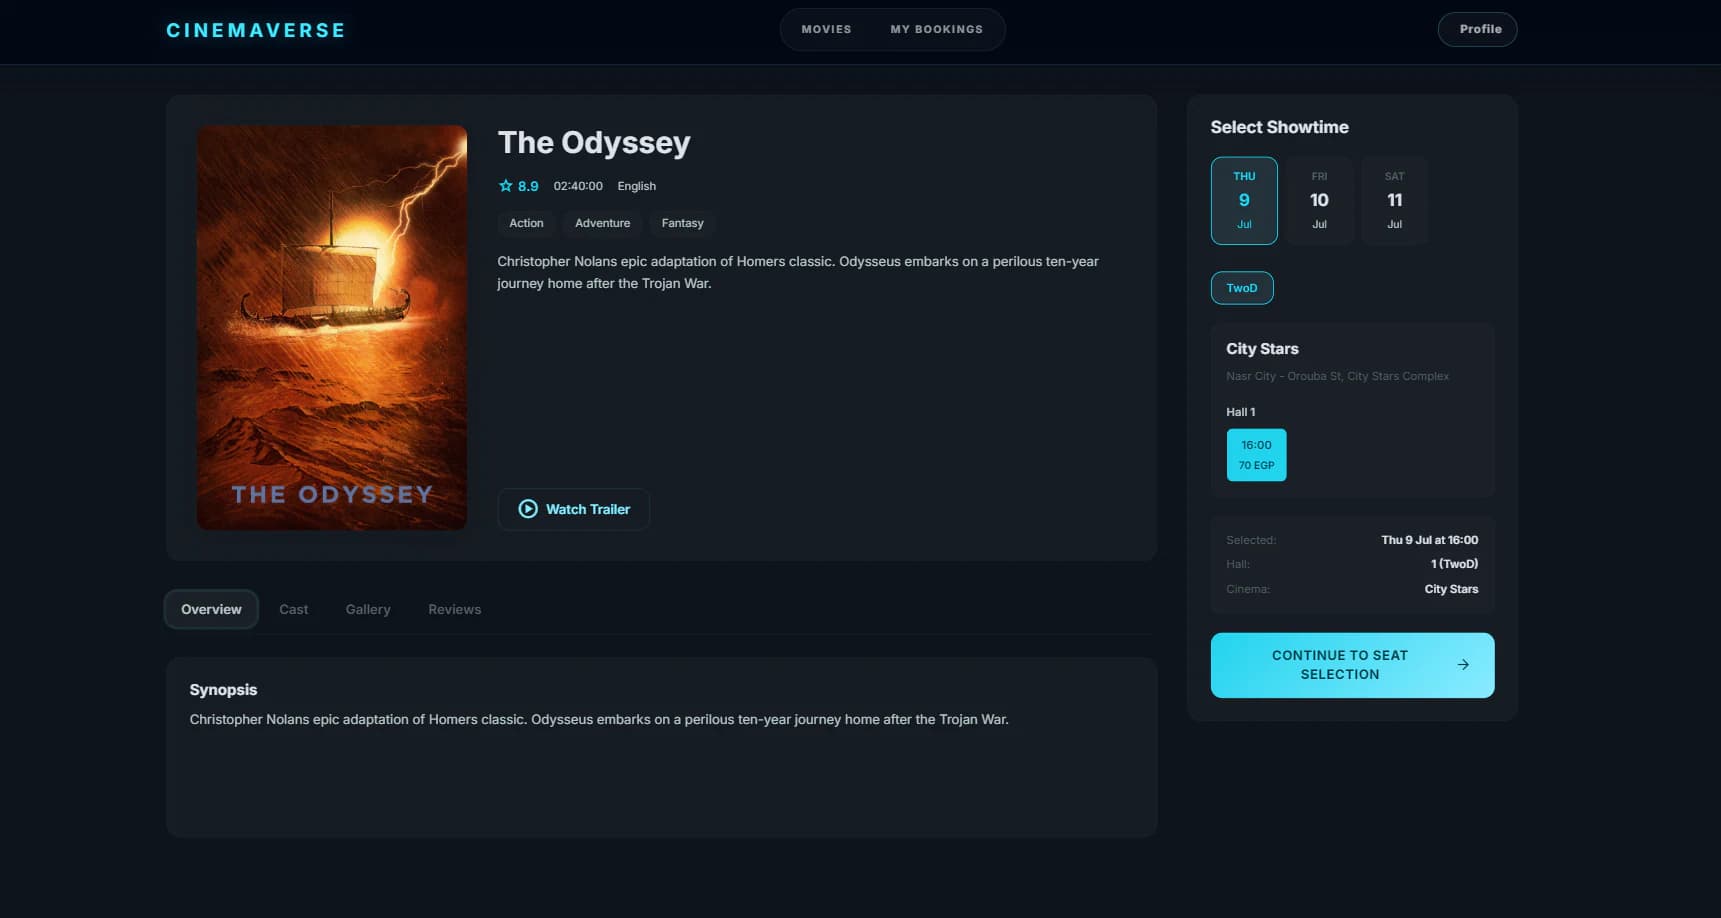Screen dimensions: 1721x918
Task: Click the Action genre tag
Action: click(x=526, y=223)
